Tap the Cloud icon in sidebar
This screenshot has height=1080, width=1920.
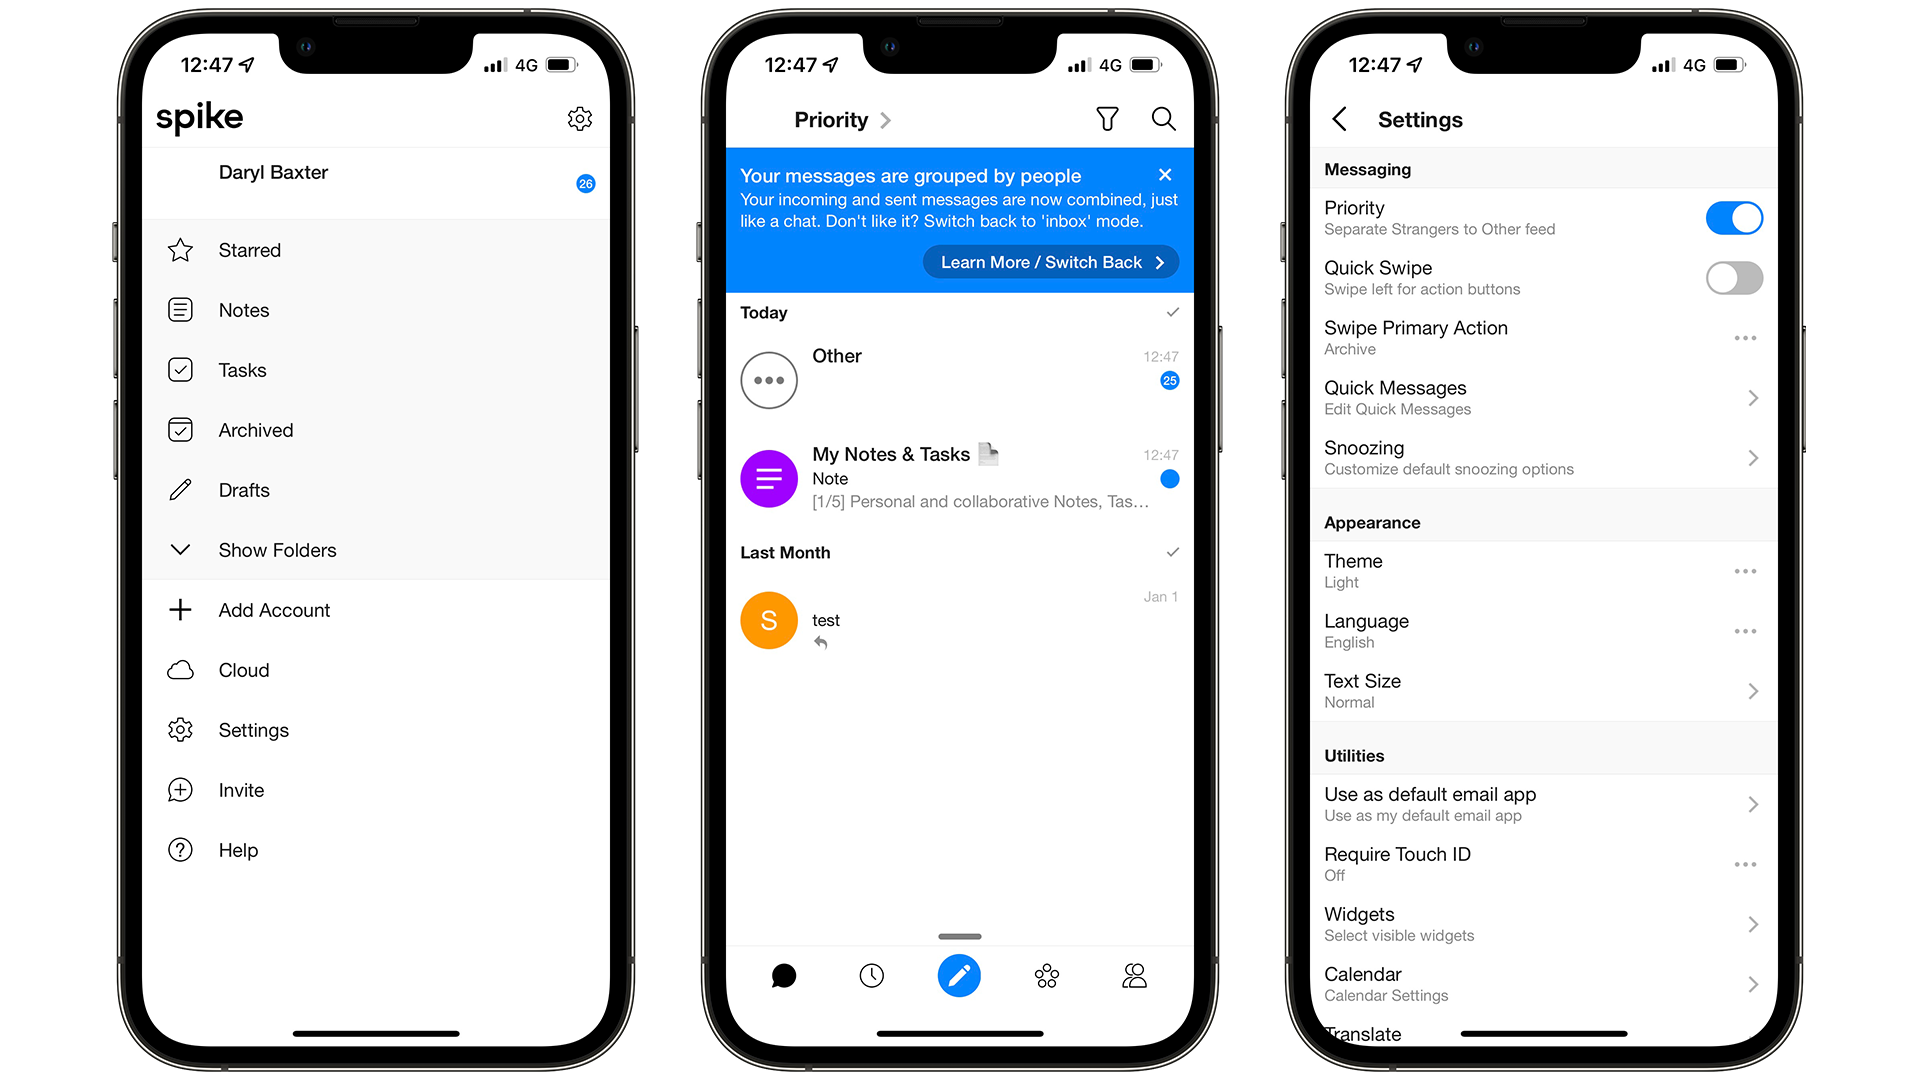pyautogui.click(x=183, y=670)
